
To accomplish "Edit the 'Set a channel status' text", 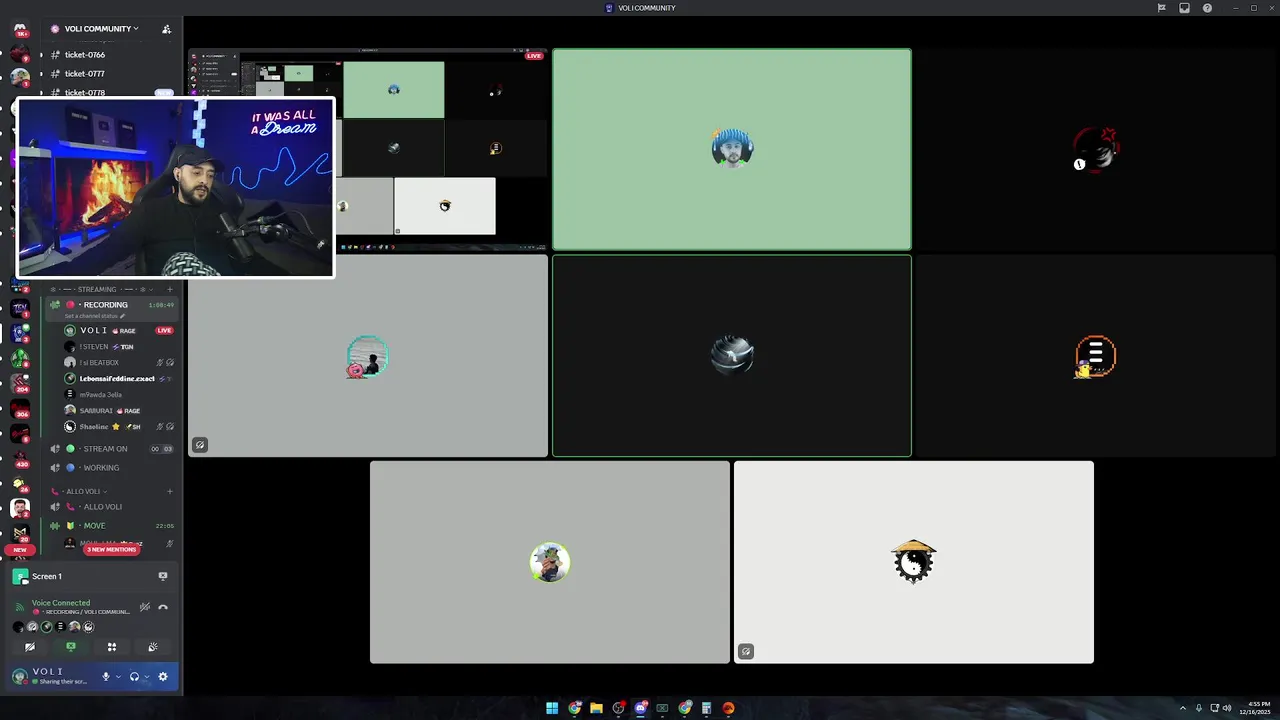I will 95,316.
